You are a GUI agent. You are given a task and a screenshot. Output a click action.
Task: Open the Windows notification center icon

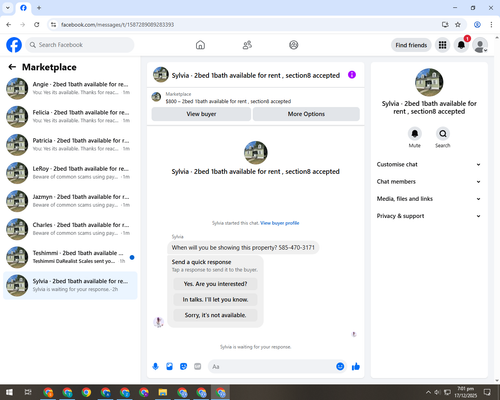(487, 392)
